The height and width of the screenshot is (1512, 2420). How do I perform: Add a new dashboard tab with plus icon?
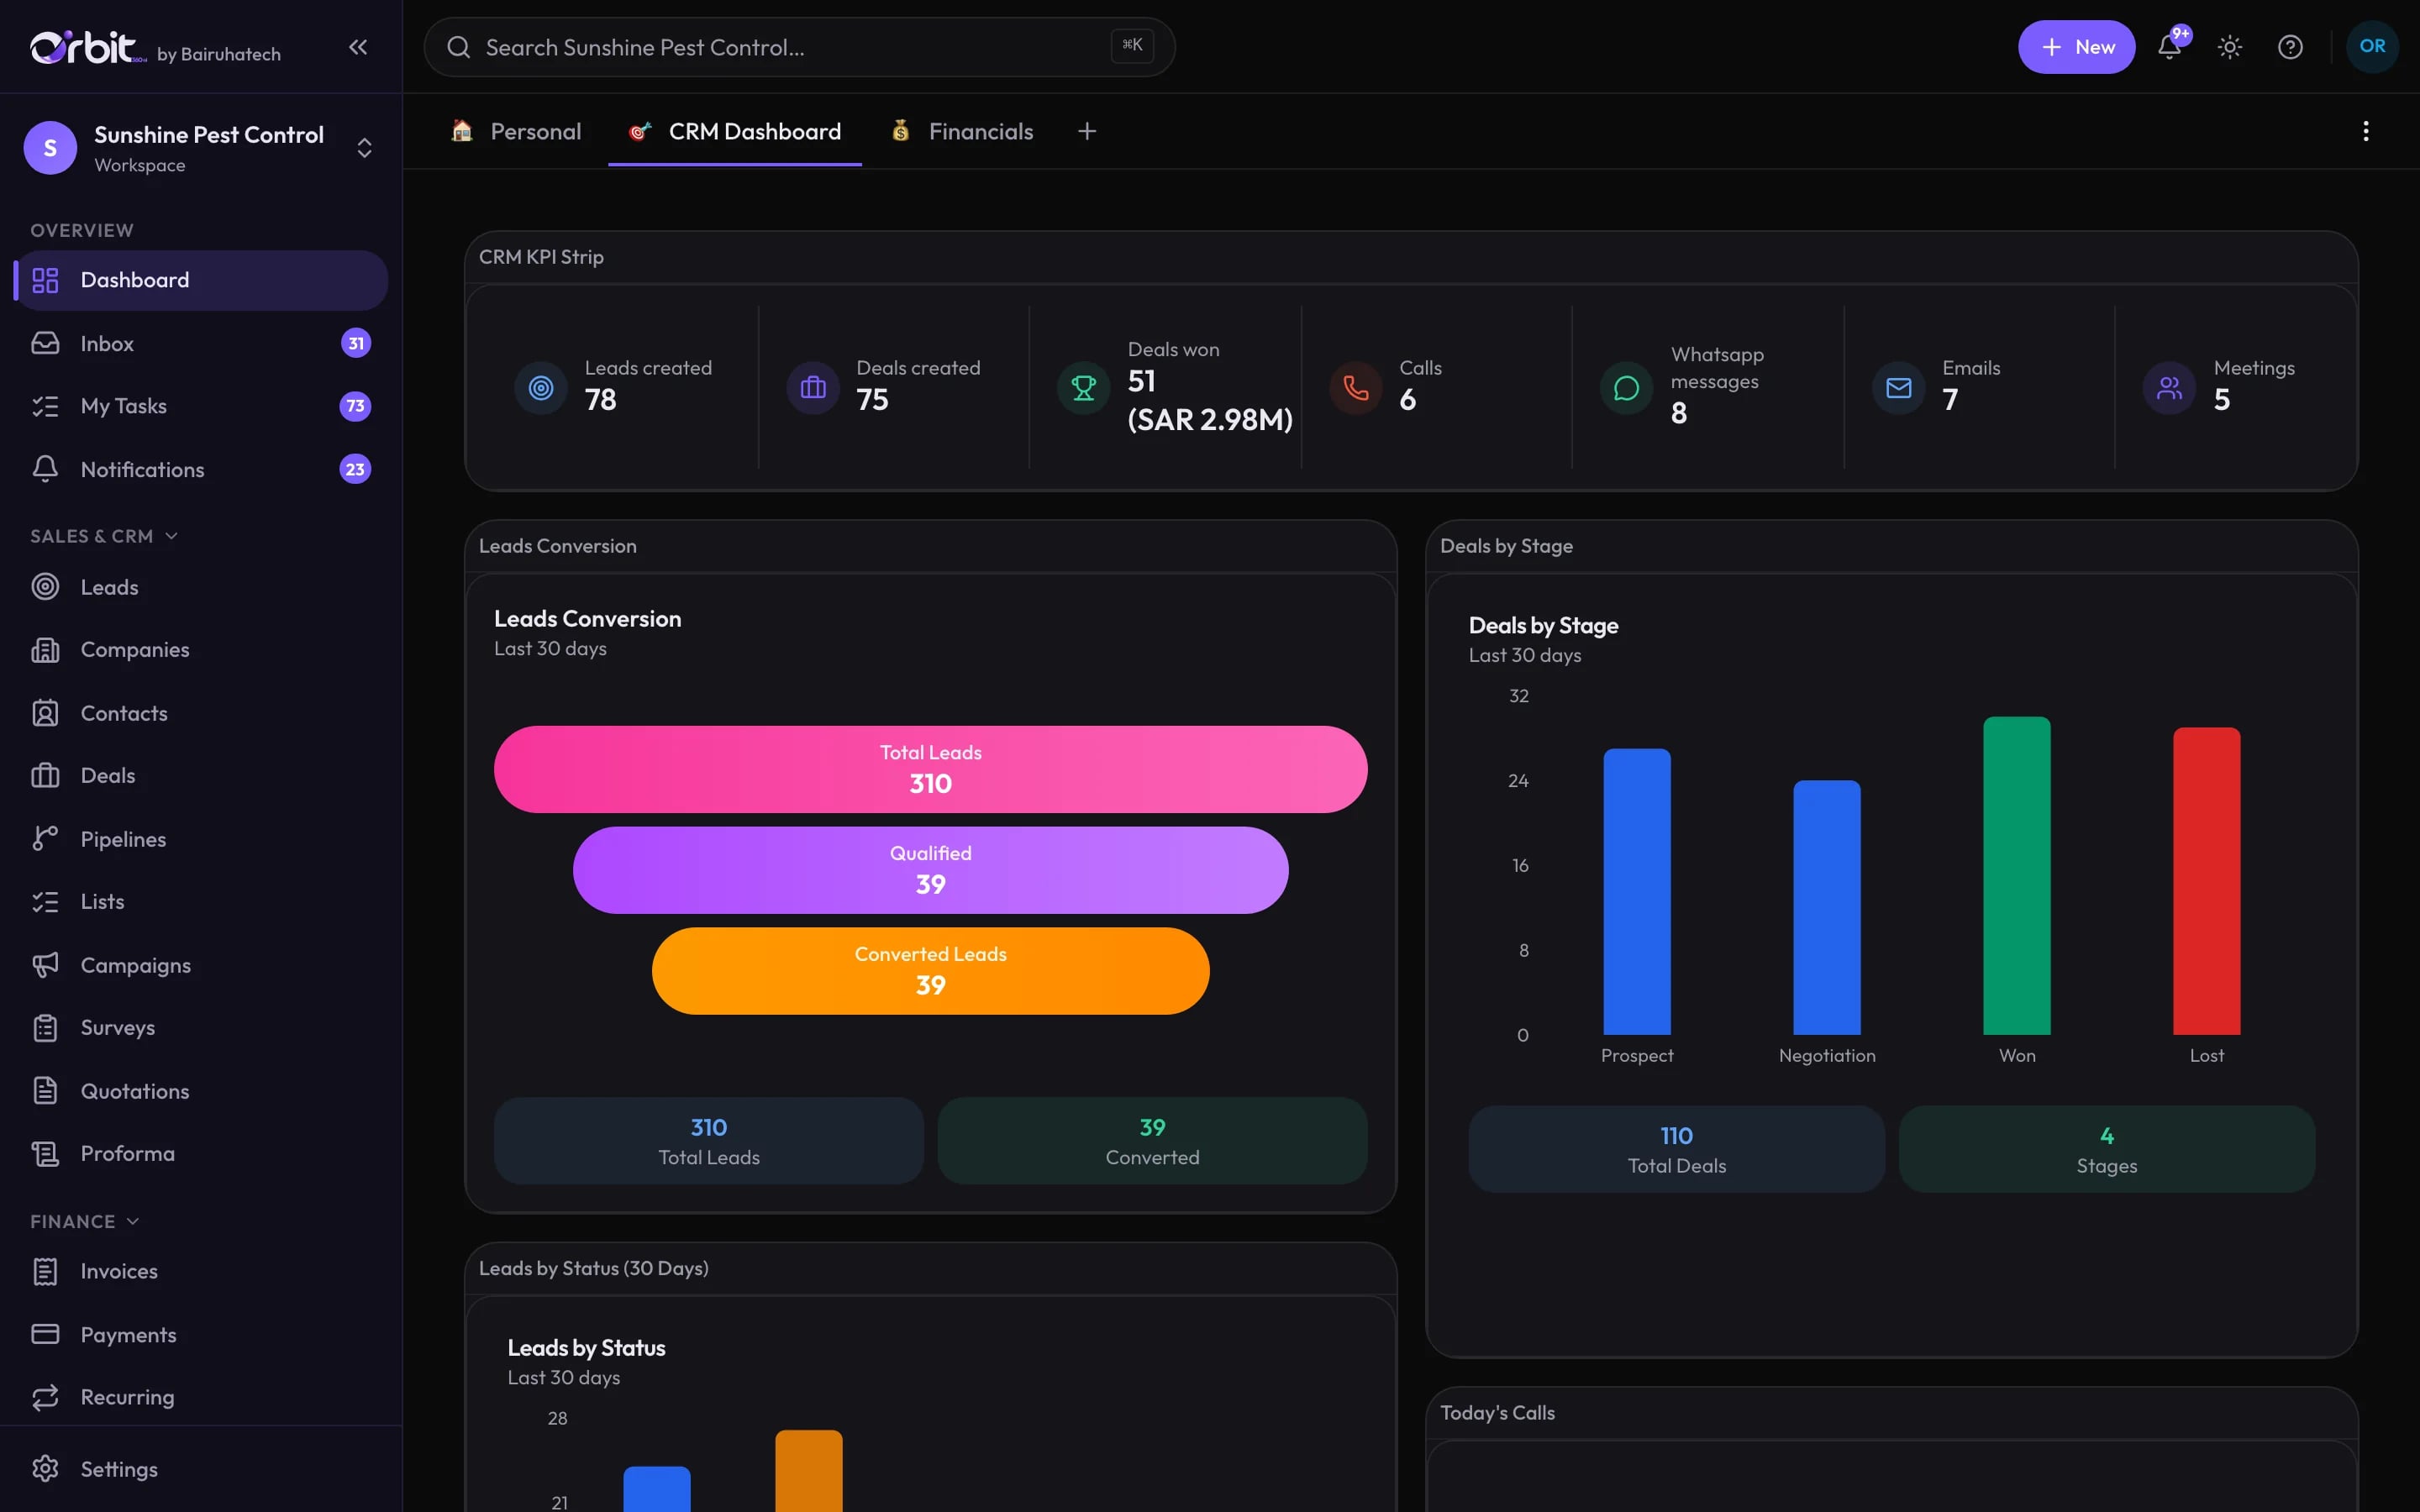click(x=1087, y=131)
